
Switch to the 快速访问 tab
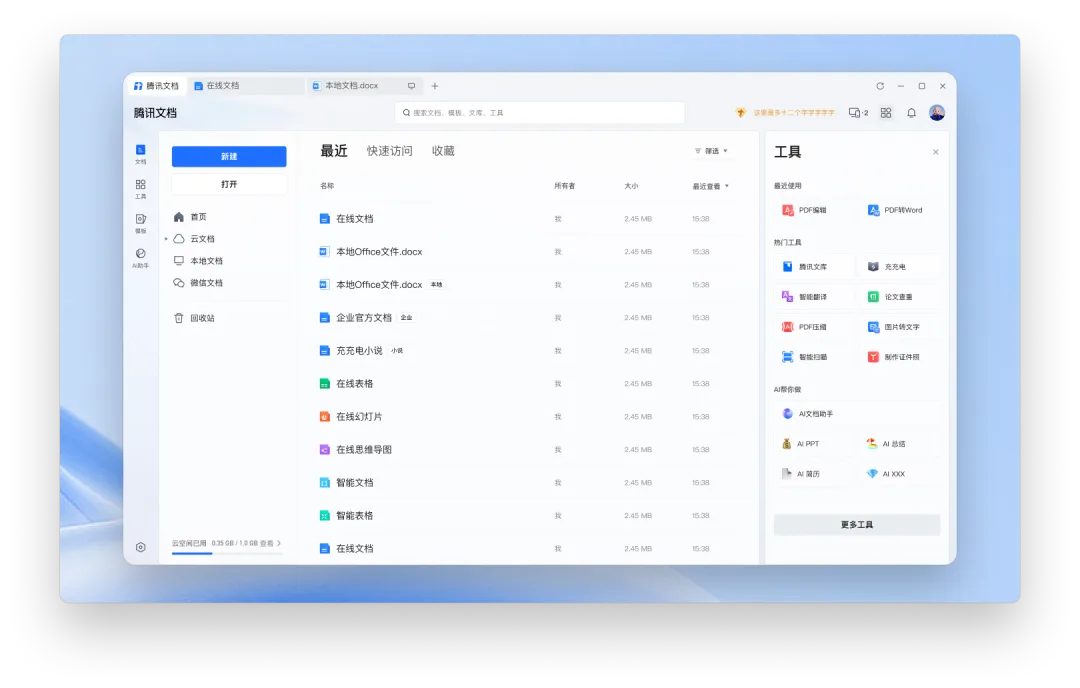(x=389, y=151)
